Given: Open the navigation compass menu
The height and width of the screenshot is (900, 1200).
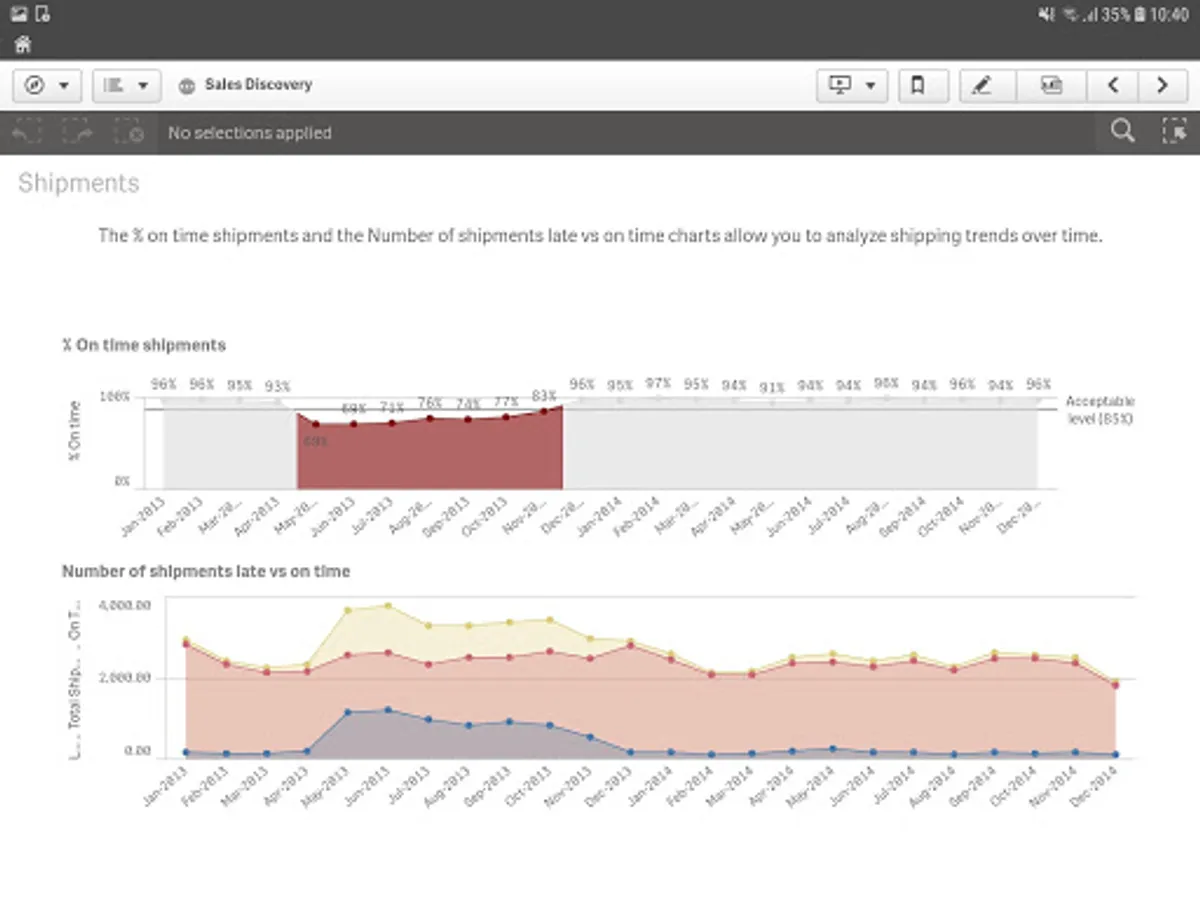Looking at the screenshot, I should click(x=46, y=86).
